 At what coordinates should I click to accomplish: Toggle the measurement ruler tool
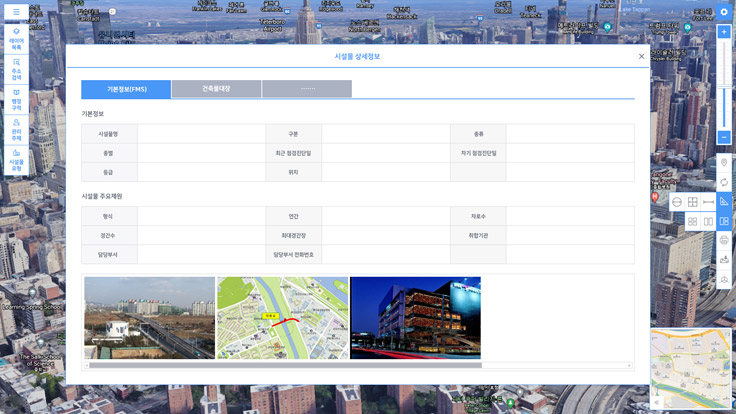click(x=724, y=202)
